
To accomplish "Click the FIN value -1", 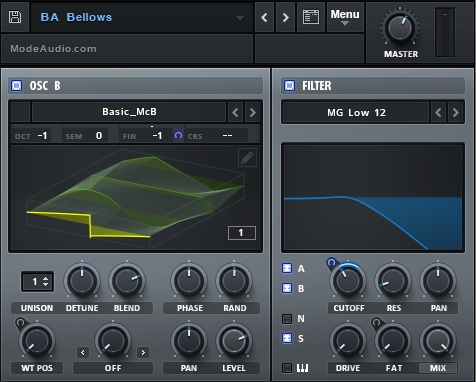I will point(157,136).
